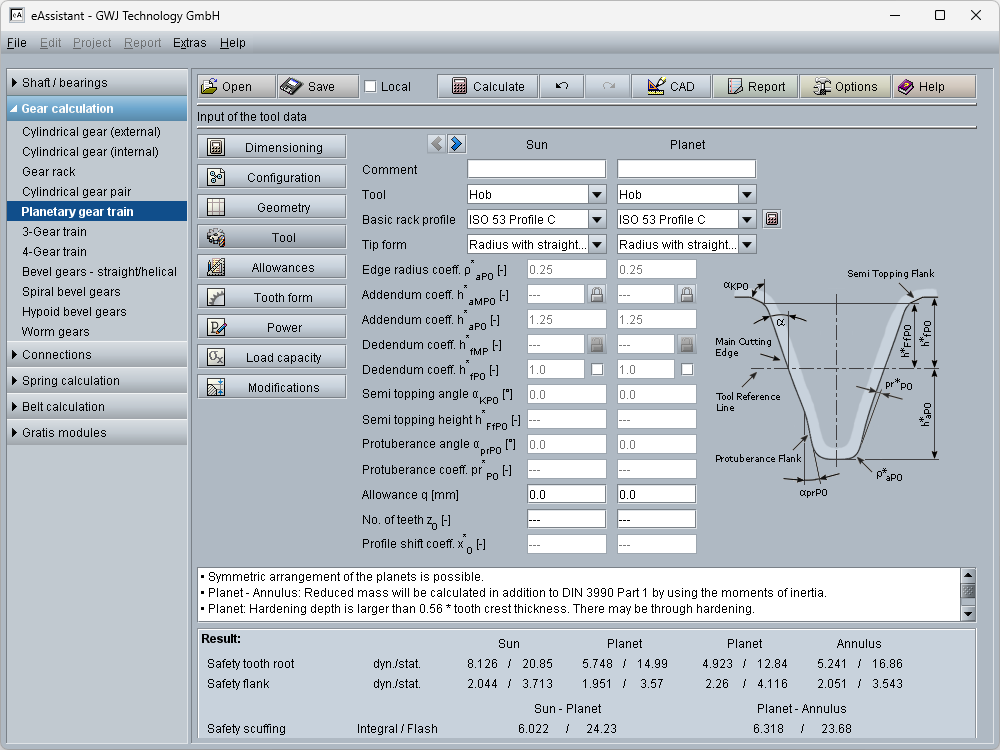1000x750 pixels.
Task: Click calculator icon beside Planet rack profile
Action: click(772, 219)
